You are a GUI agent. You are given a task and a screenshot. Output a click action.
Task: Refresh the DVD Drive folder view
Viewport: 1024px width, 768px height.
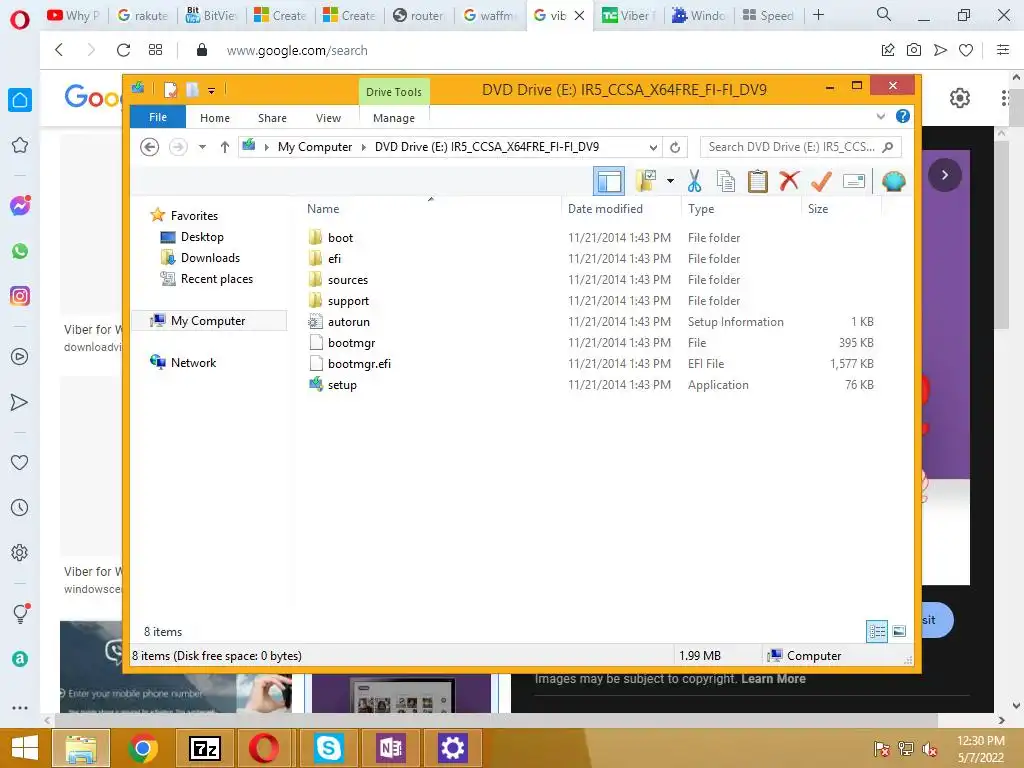[x=675, y=148]
